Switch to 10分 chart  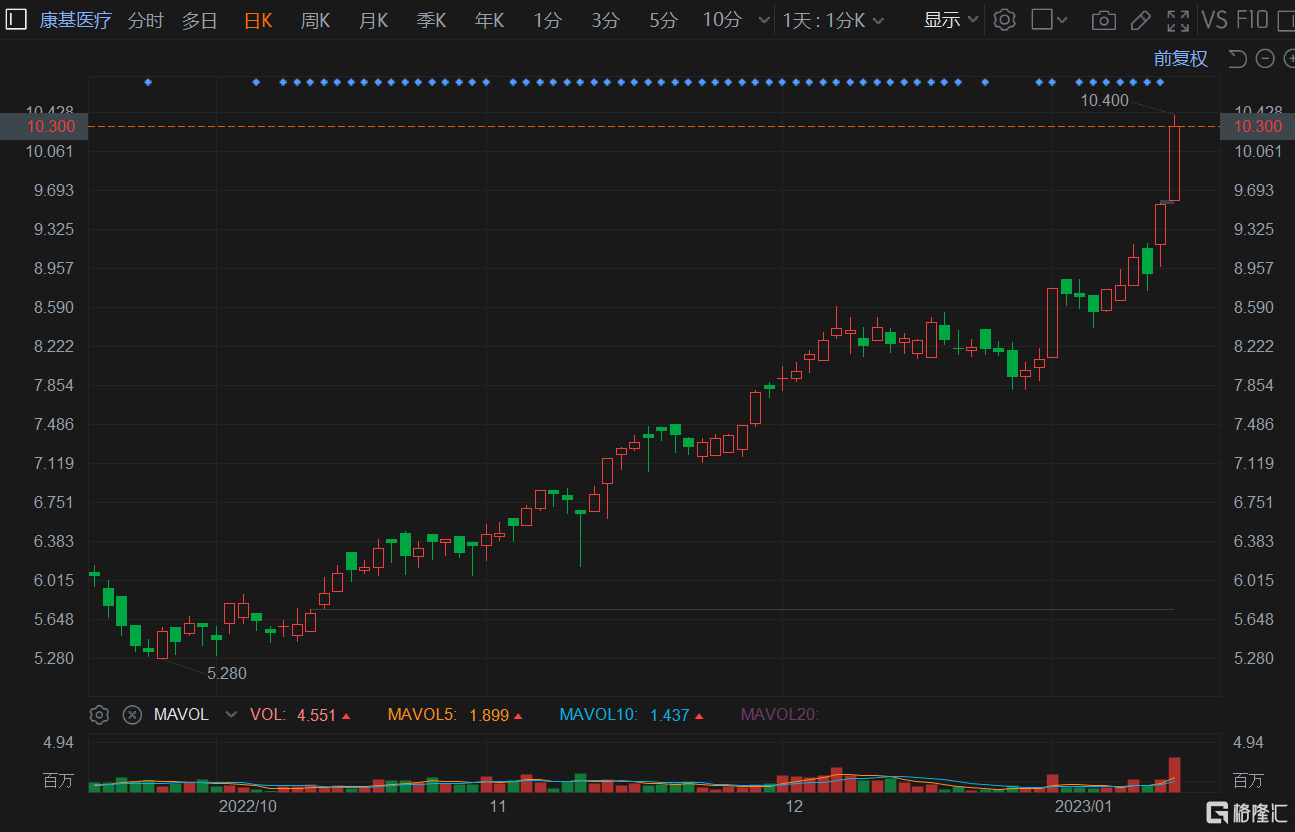[x=722, y=20]
